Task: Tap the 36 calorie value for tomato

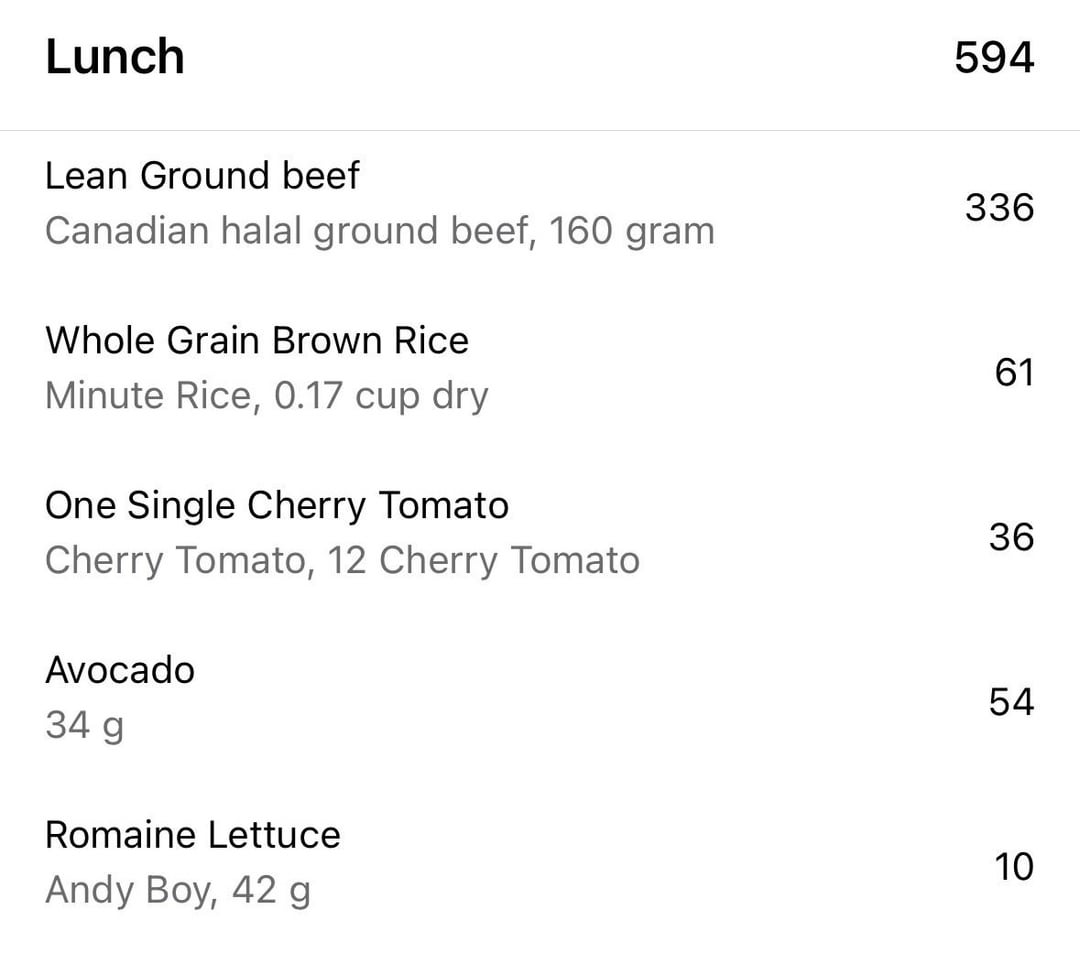Action: coord(1011,537)
